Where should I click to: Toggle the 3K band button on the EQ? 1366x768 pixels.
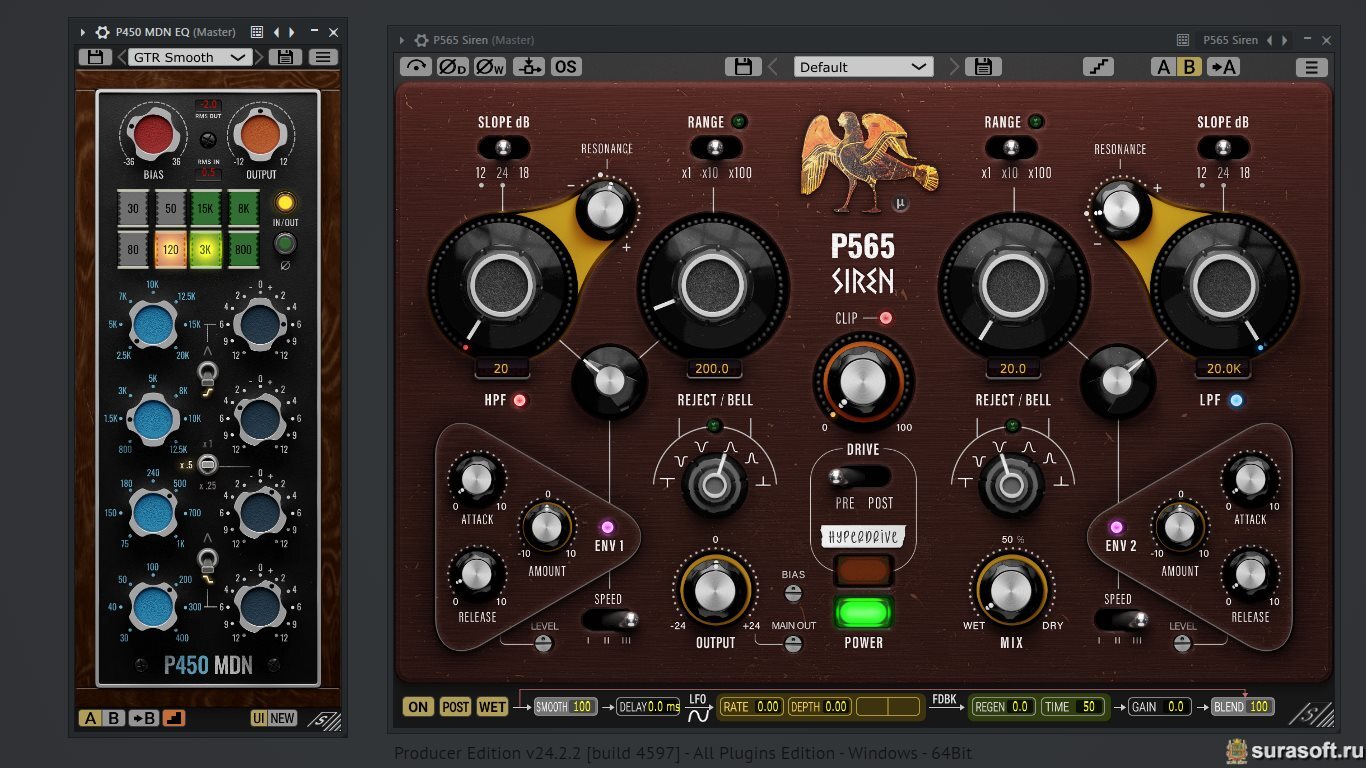point(205,249)
